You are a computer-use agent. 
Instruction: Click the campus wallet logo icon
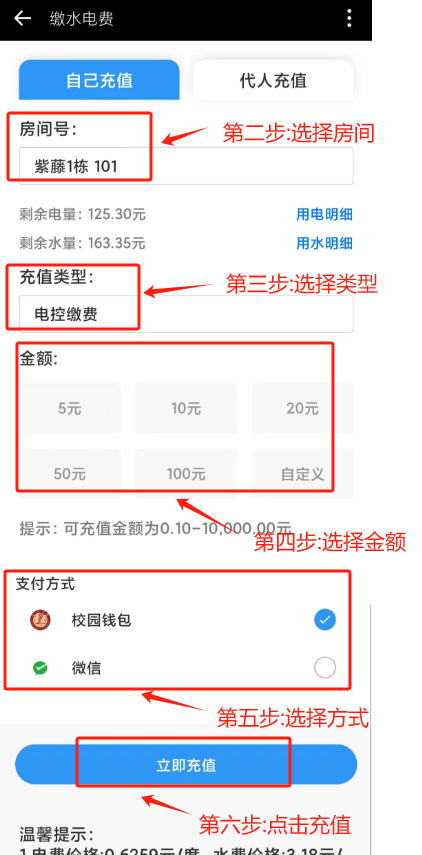coord(40,620)
